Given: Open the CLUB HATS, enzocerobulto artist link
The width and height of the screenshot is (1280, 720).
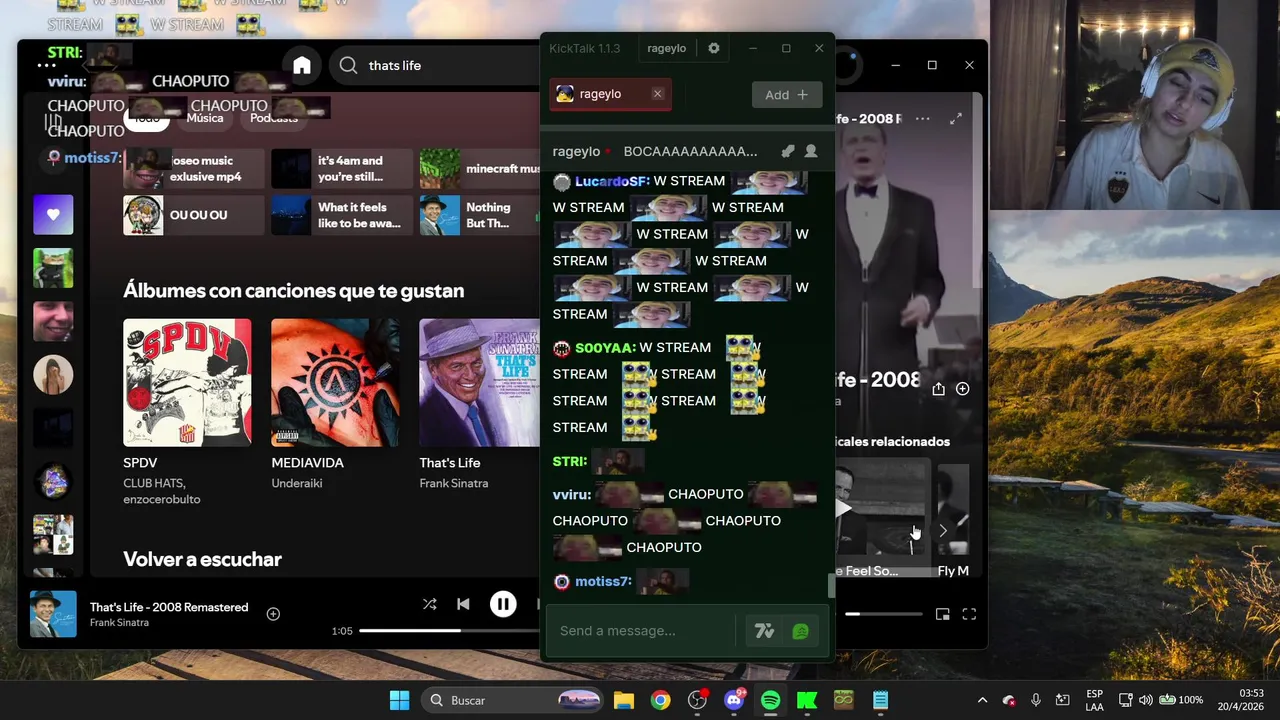Looking at the screenshot, I should [162, 491].
